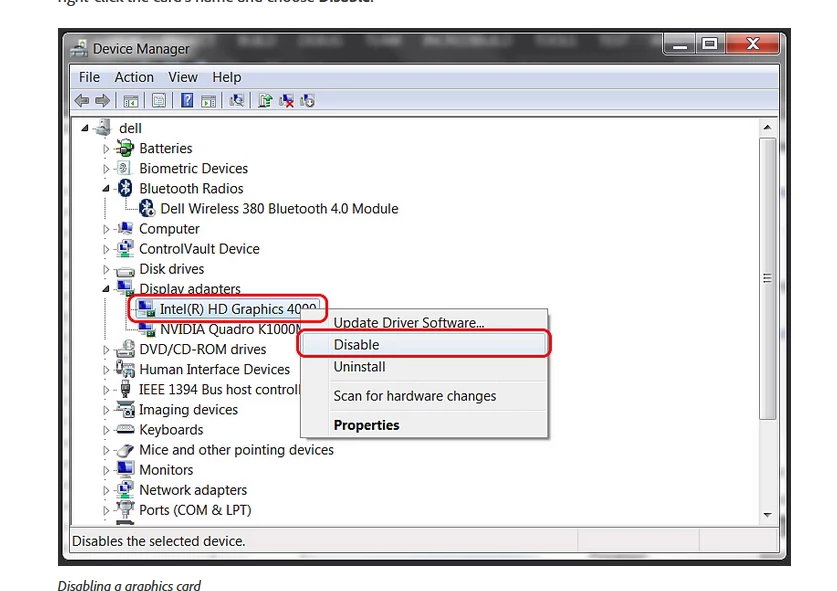Close the Device Manager window
This screenshot has height=591, width=837.
pyautogui.click(x=752, y=44)
